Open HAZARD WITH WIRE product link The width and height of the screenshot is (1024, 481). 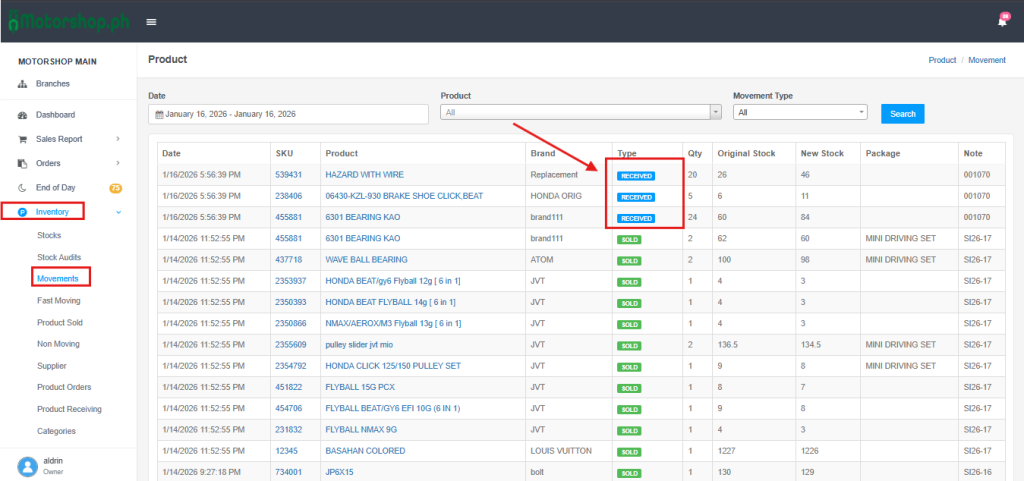(364, 175)
